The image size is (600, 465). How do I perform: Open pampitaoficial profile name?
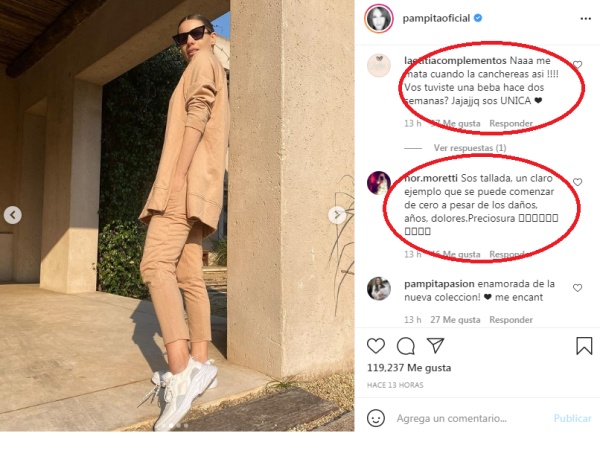coord(436,18)
